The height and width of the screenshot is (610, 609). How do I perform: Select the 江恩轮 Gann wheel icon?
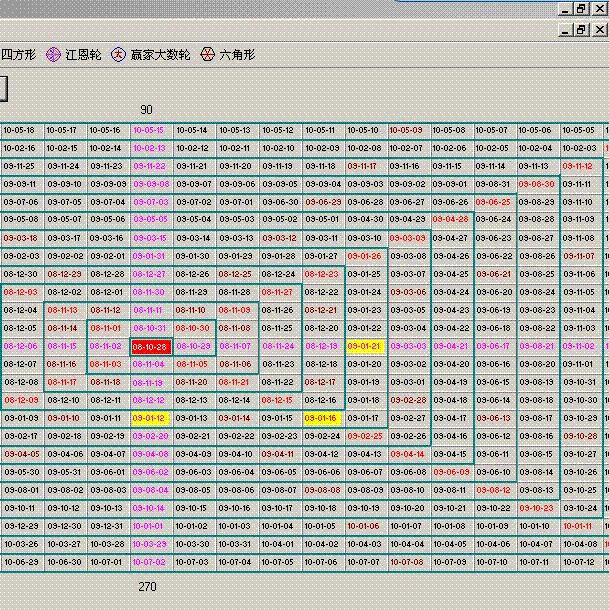click(54, 55)
